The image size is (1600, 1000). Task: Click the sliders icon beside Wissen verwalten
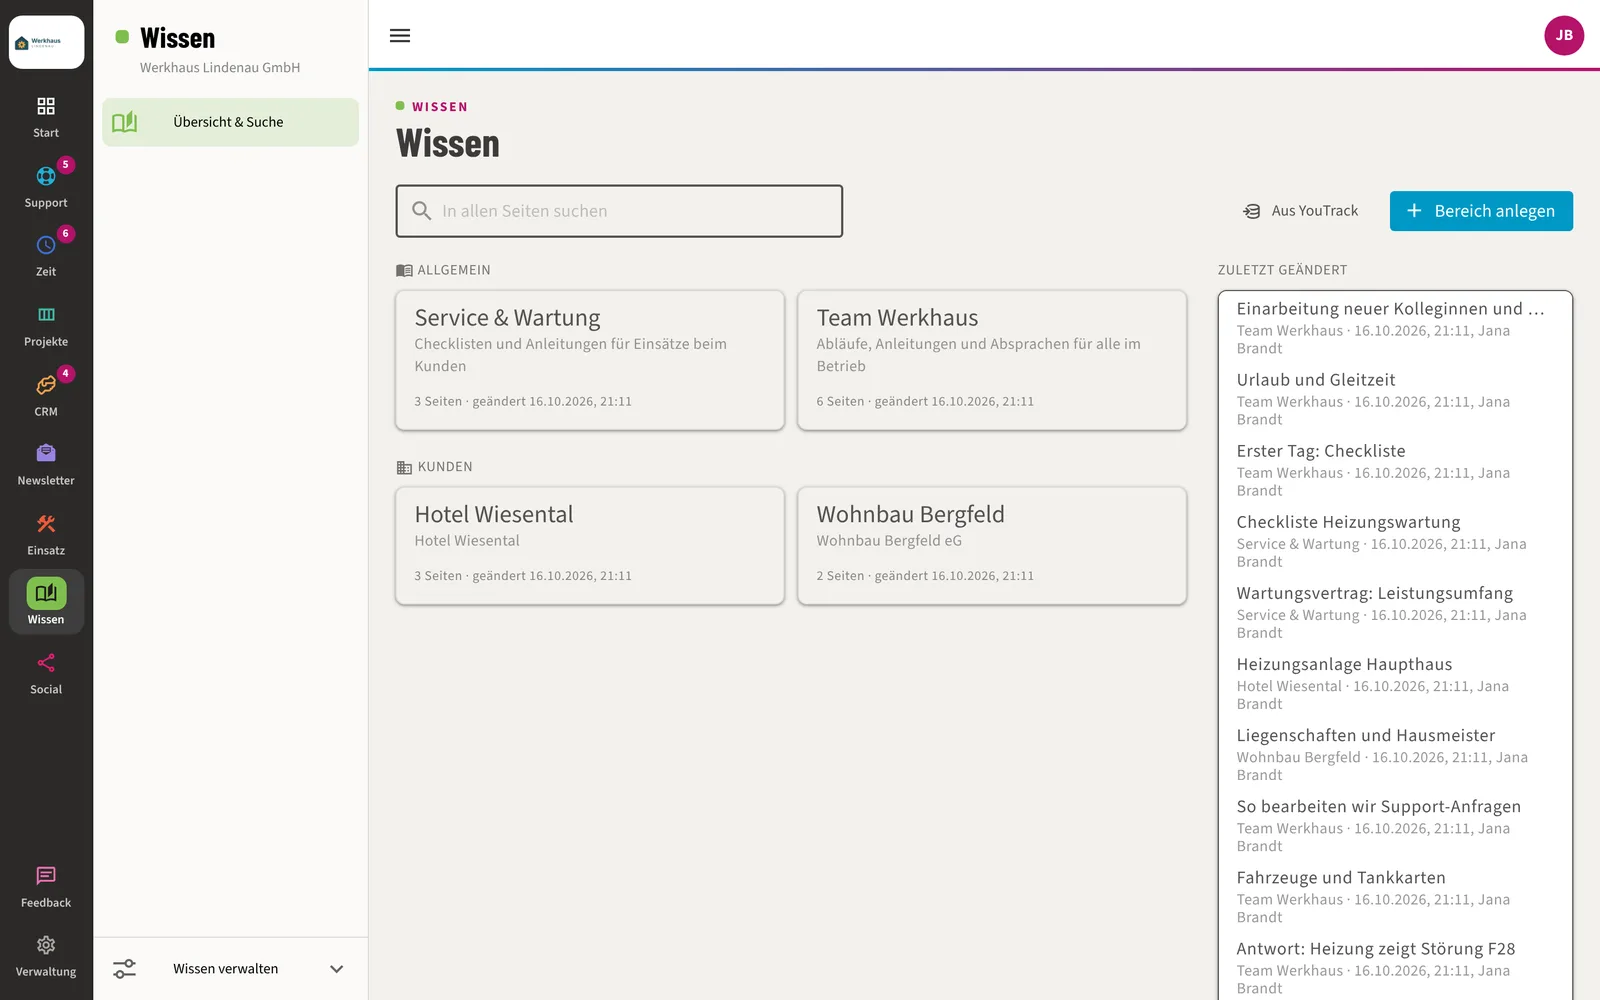tap(125, 969)
